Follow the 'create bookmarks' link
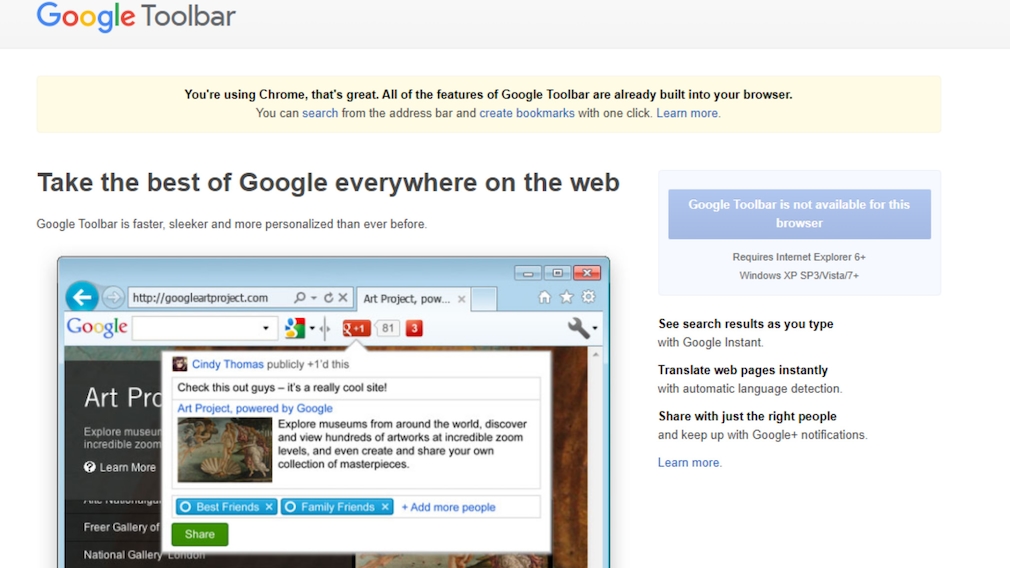 point(527,113)
